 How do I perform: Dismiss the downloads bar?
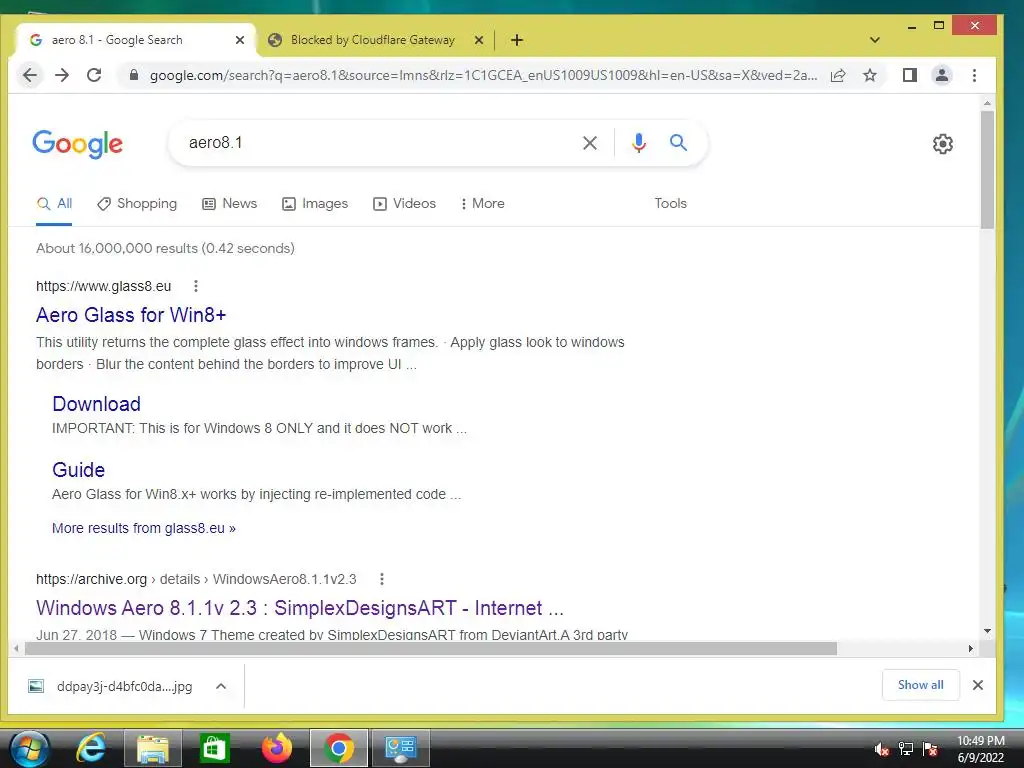coord(978,685)
